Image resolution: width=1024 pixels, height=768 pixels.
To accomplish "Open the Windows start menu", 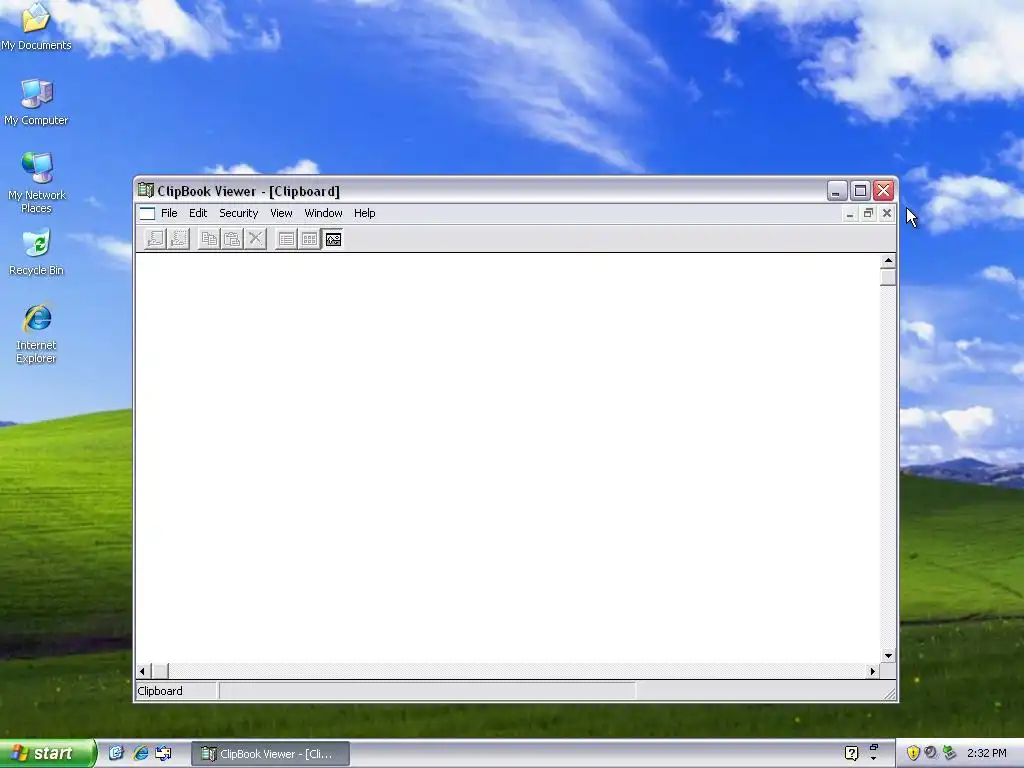I will click(48, 754).
